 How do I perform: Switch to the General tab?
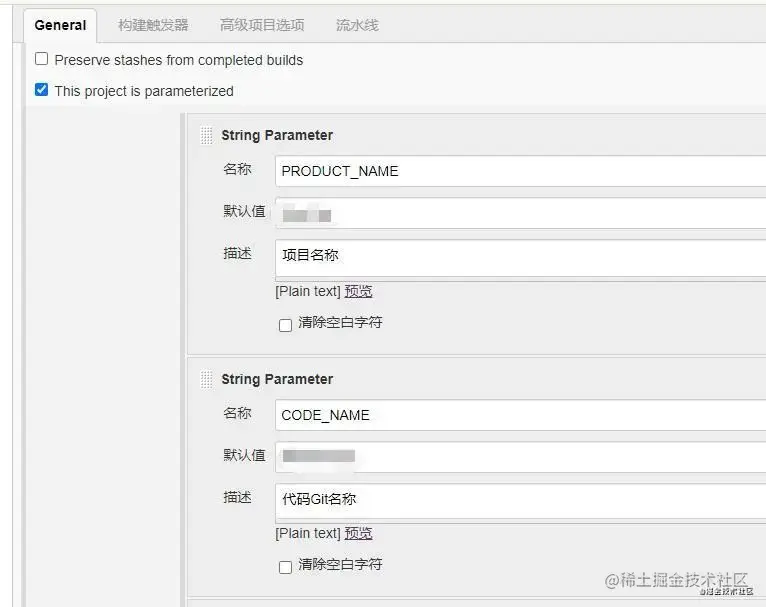(60, 25)
